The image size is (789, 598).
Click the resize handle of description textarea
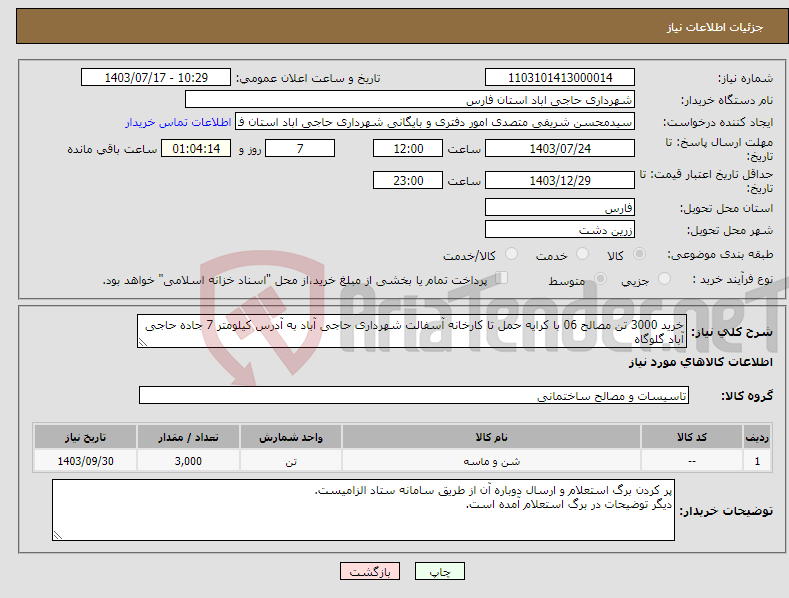pyautogui.click(x=142, y=342)
